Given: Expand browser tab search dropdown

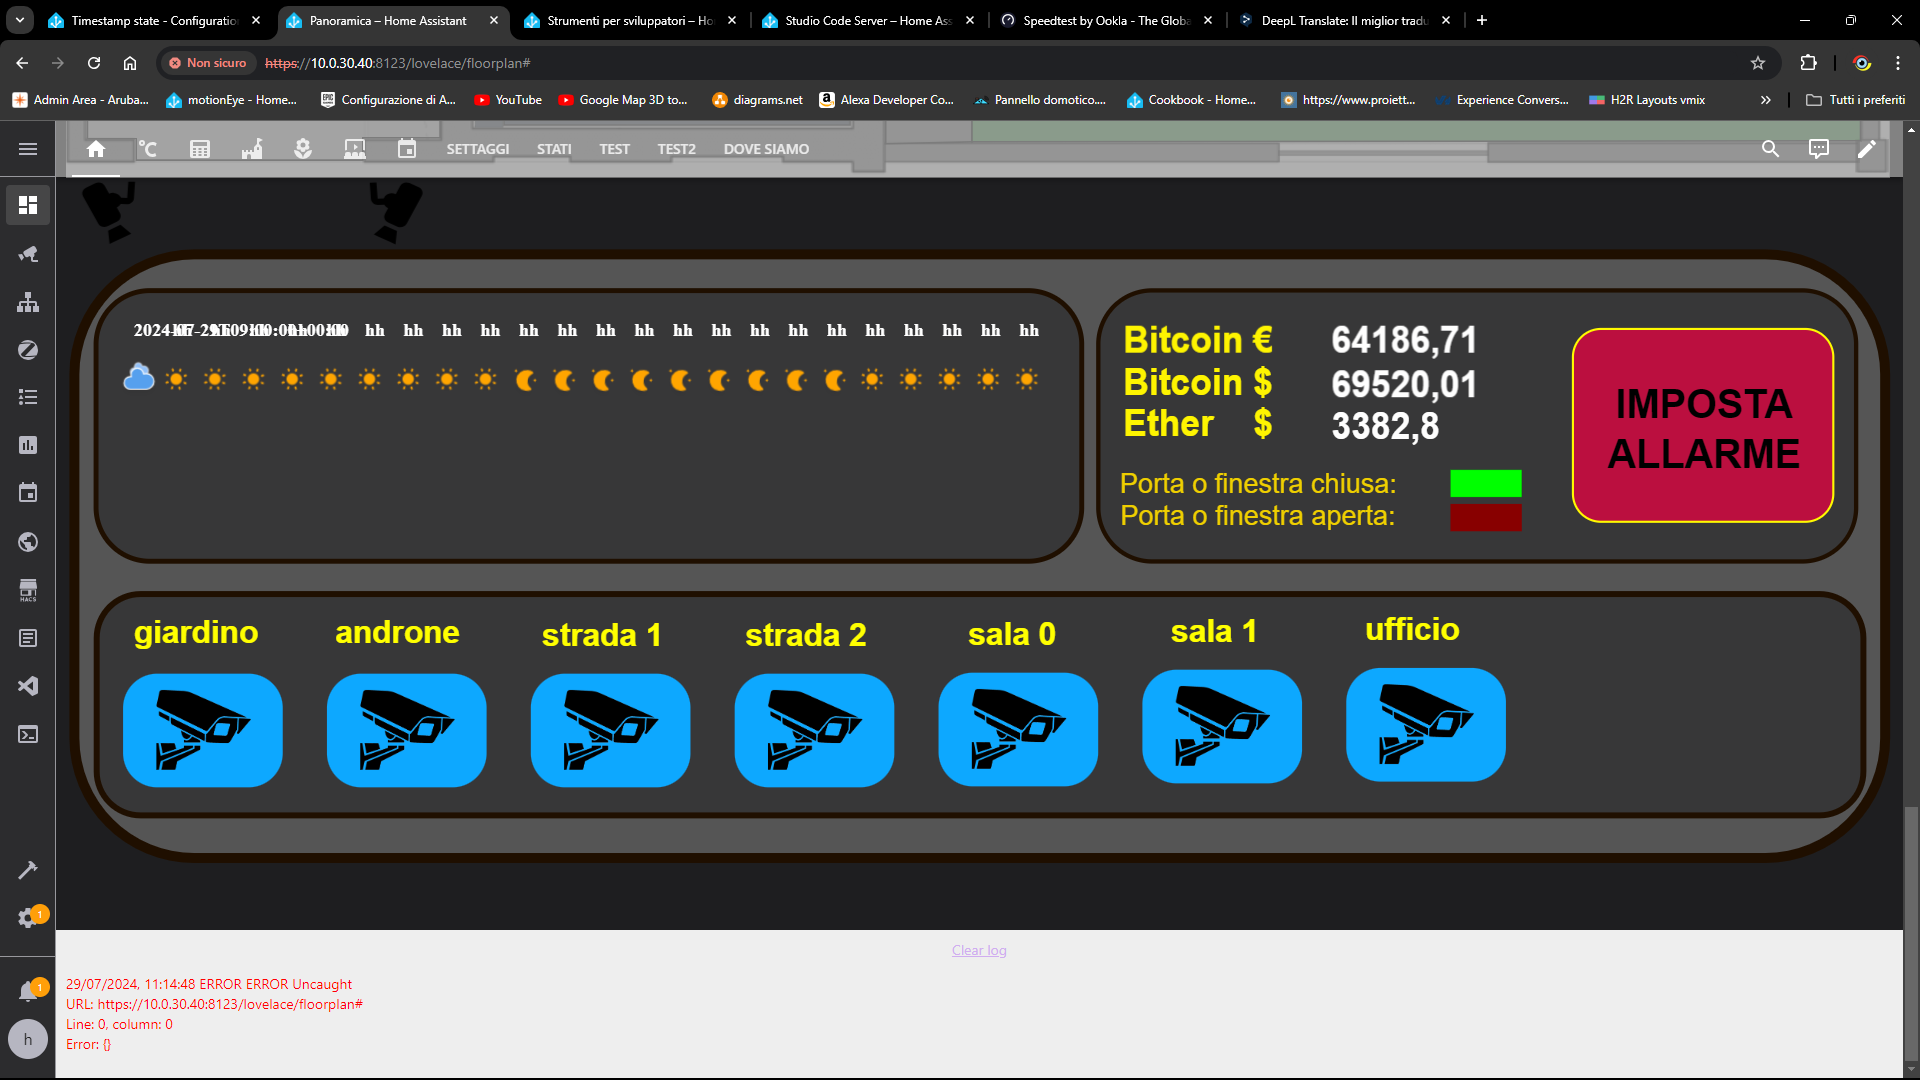Looking at the screenshot, I should click(x=20, y=20).
